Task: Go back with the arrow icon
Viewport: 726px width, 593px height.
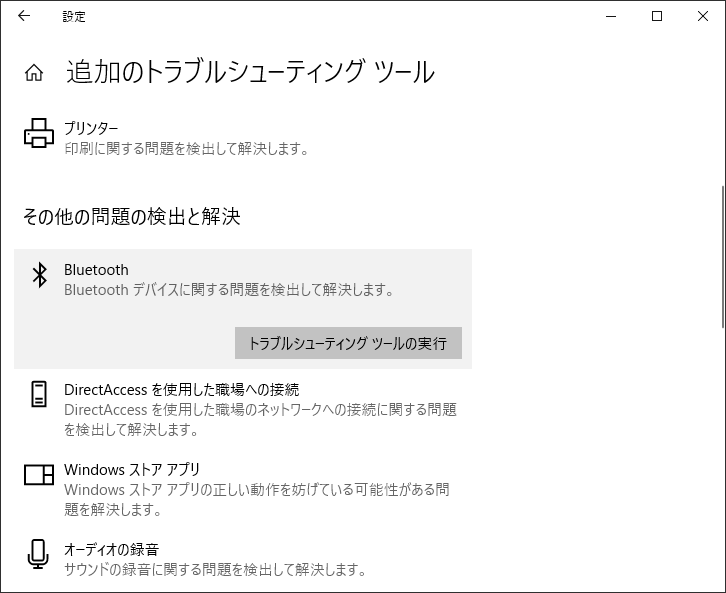Action: pyautogui.click(x=24, y=16)
